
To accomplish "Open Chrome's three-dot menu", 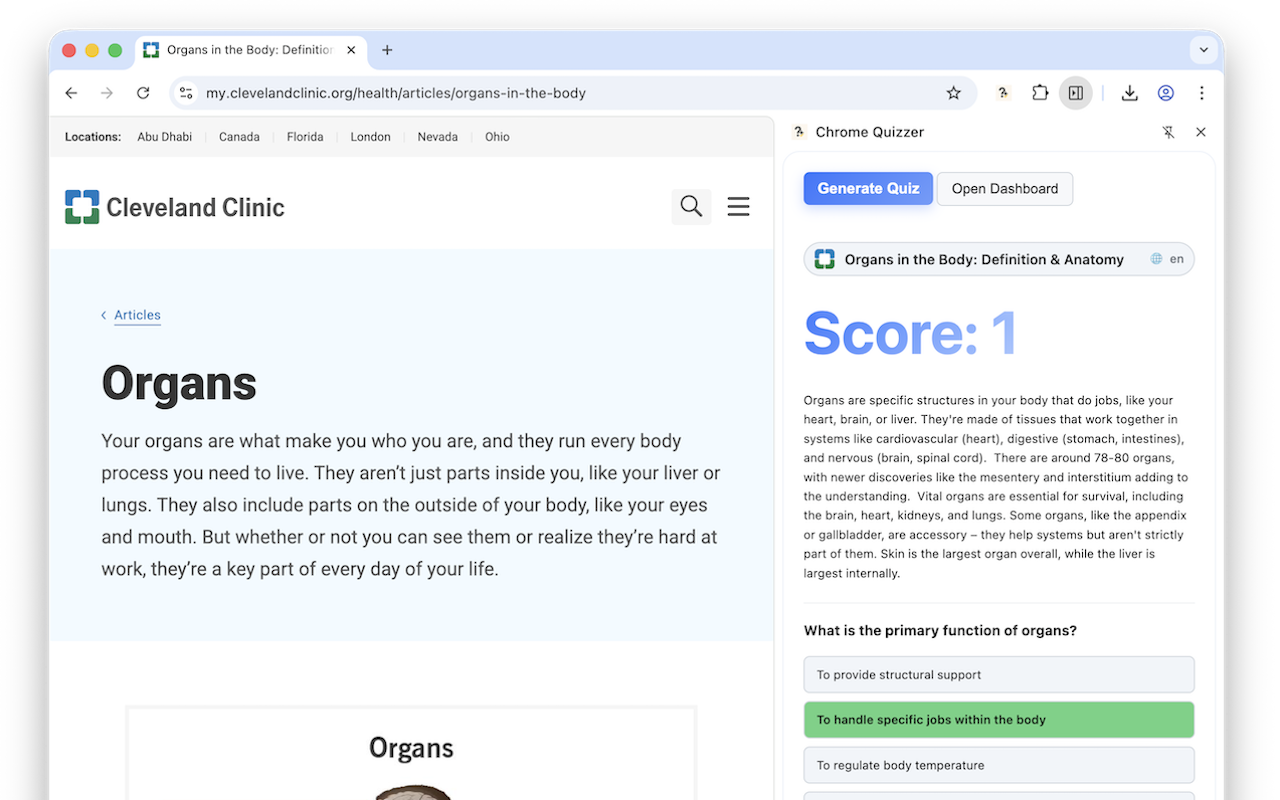I will tap(1201, 92).
